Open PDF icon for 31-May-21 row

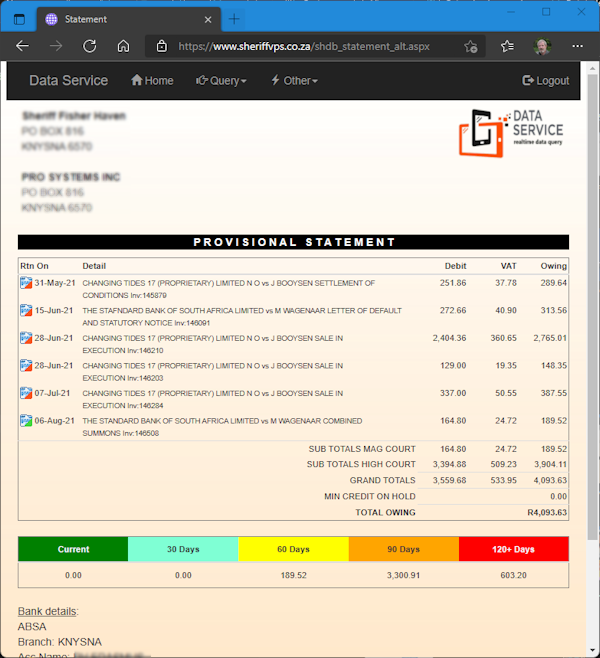tap(26, 283)
